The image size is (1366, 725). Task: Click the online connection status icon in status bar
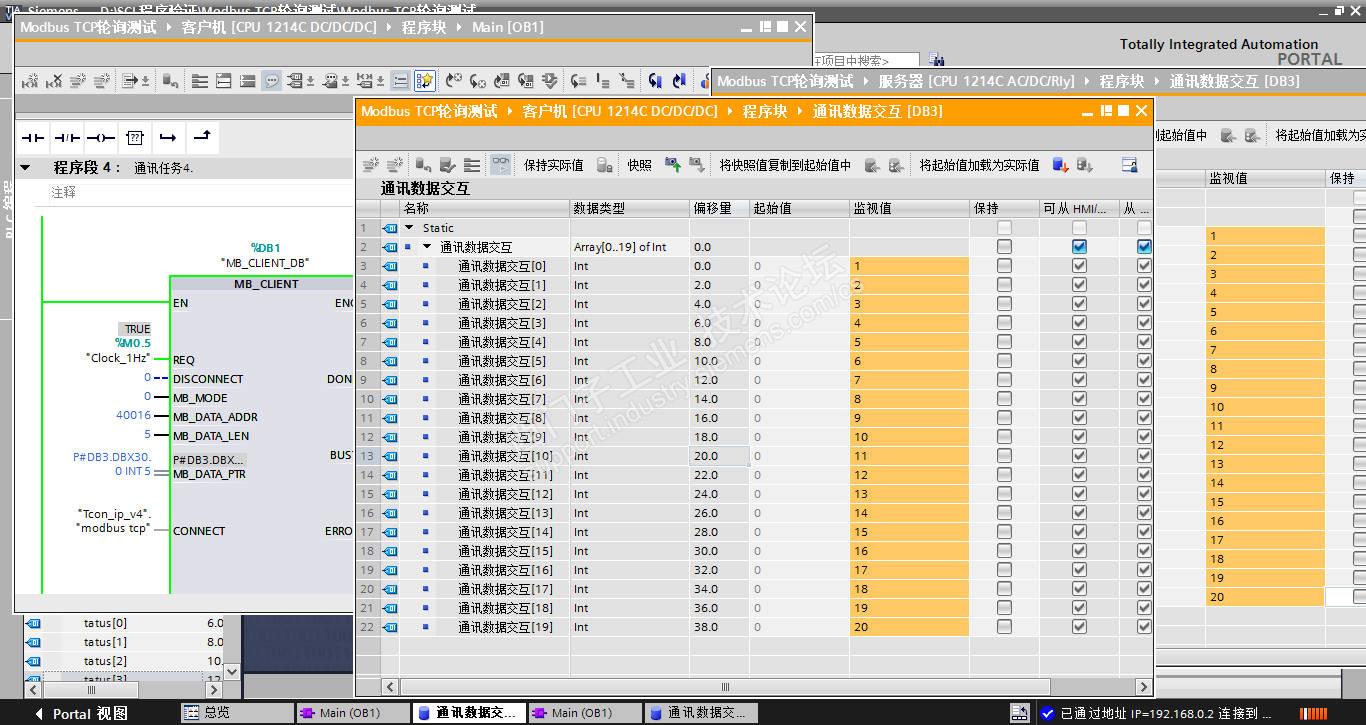pos(1047,713)
